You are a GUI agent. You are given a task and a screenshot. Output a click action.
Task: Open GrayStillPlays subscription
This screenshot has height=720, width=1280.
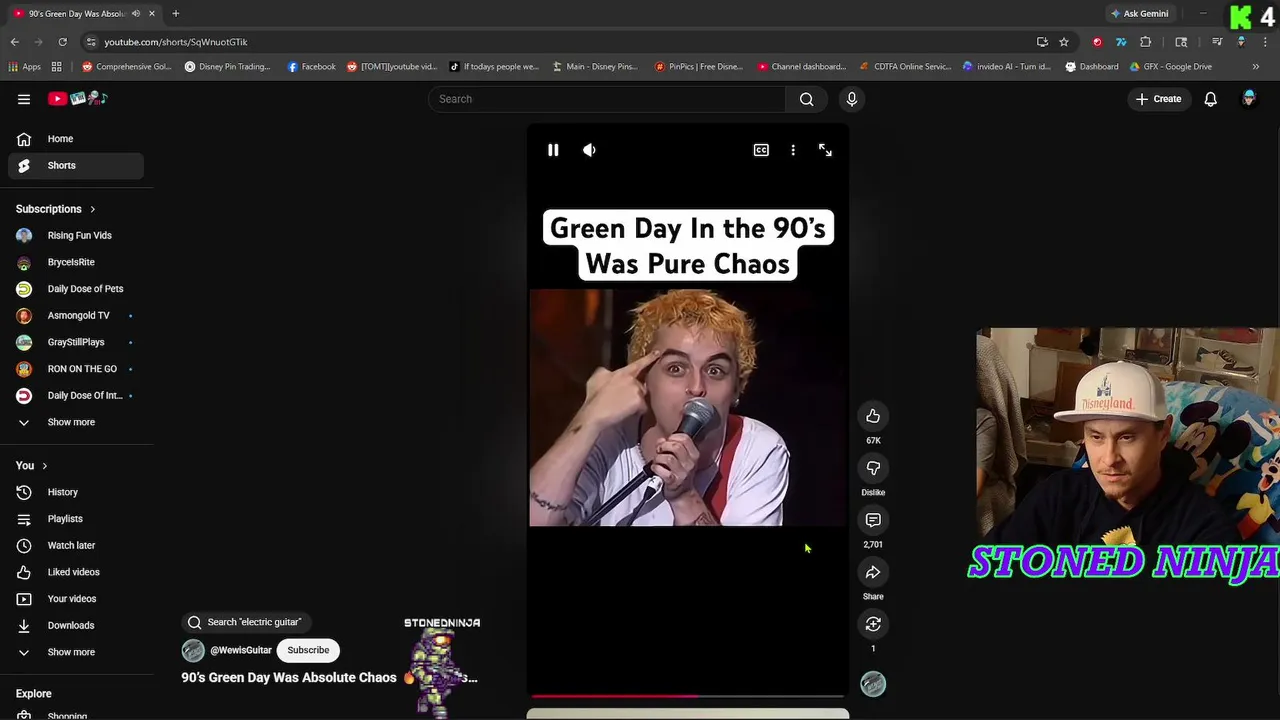[76, 342]
